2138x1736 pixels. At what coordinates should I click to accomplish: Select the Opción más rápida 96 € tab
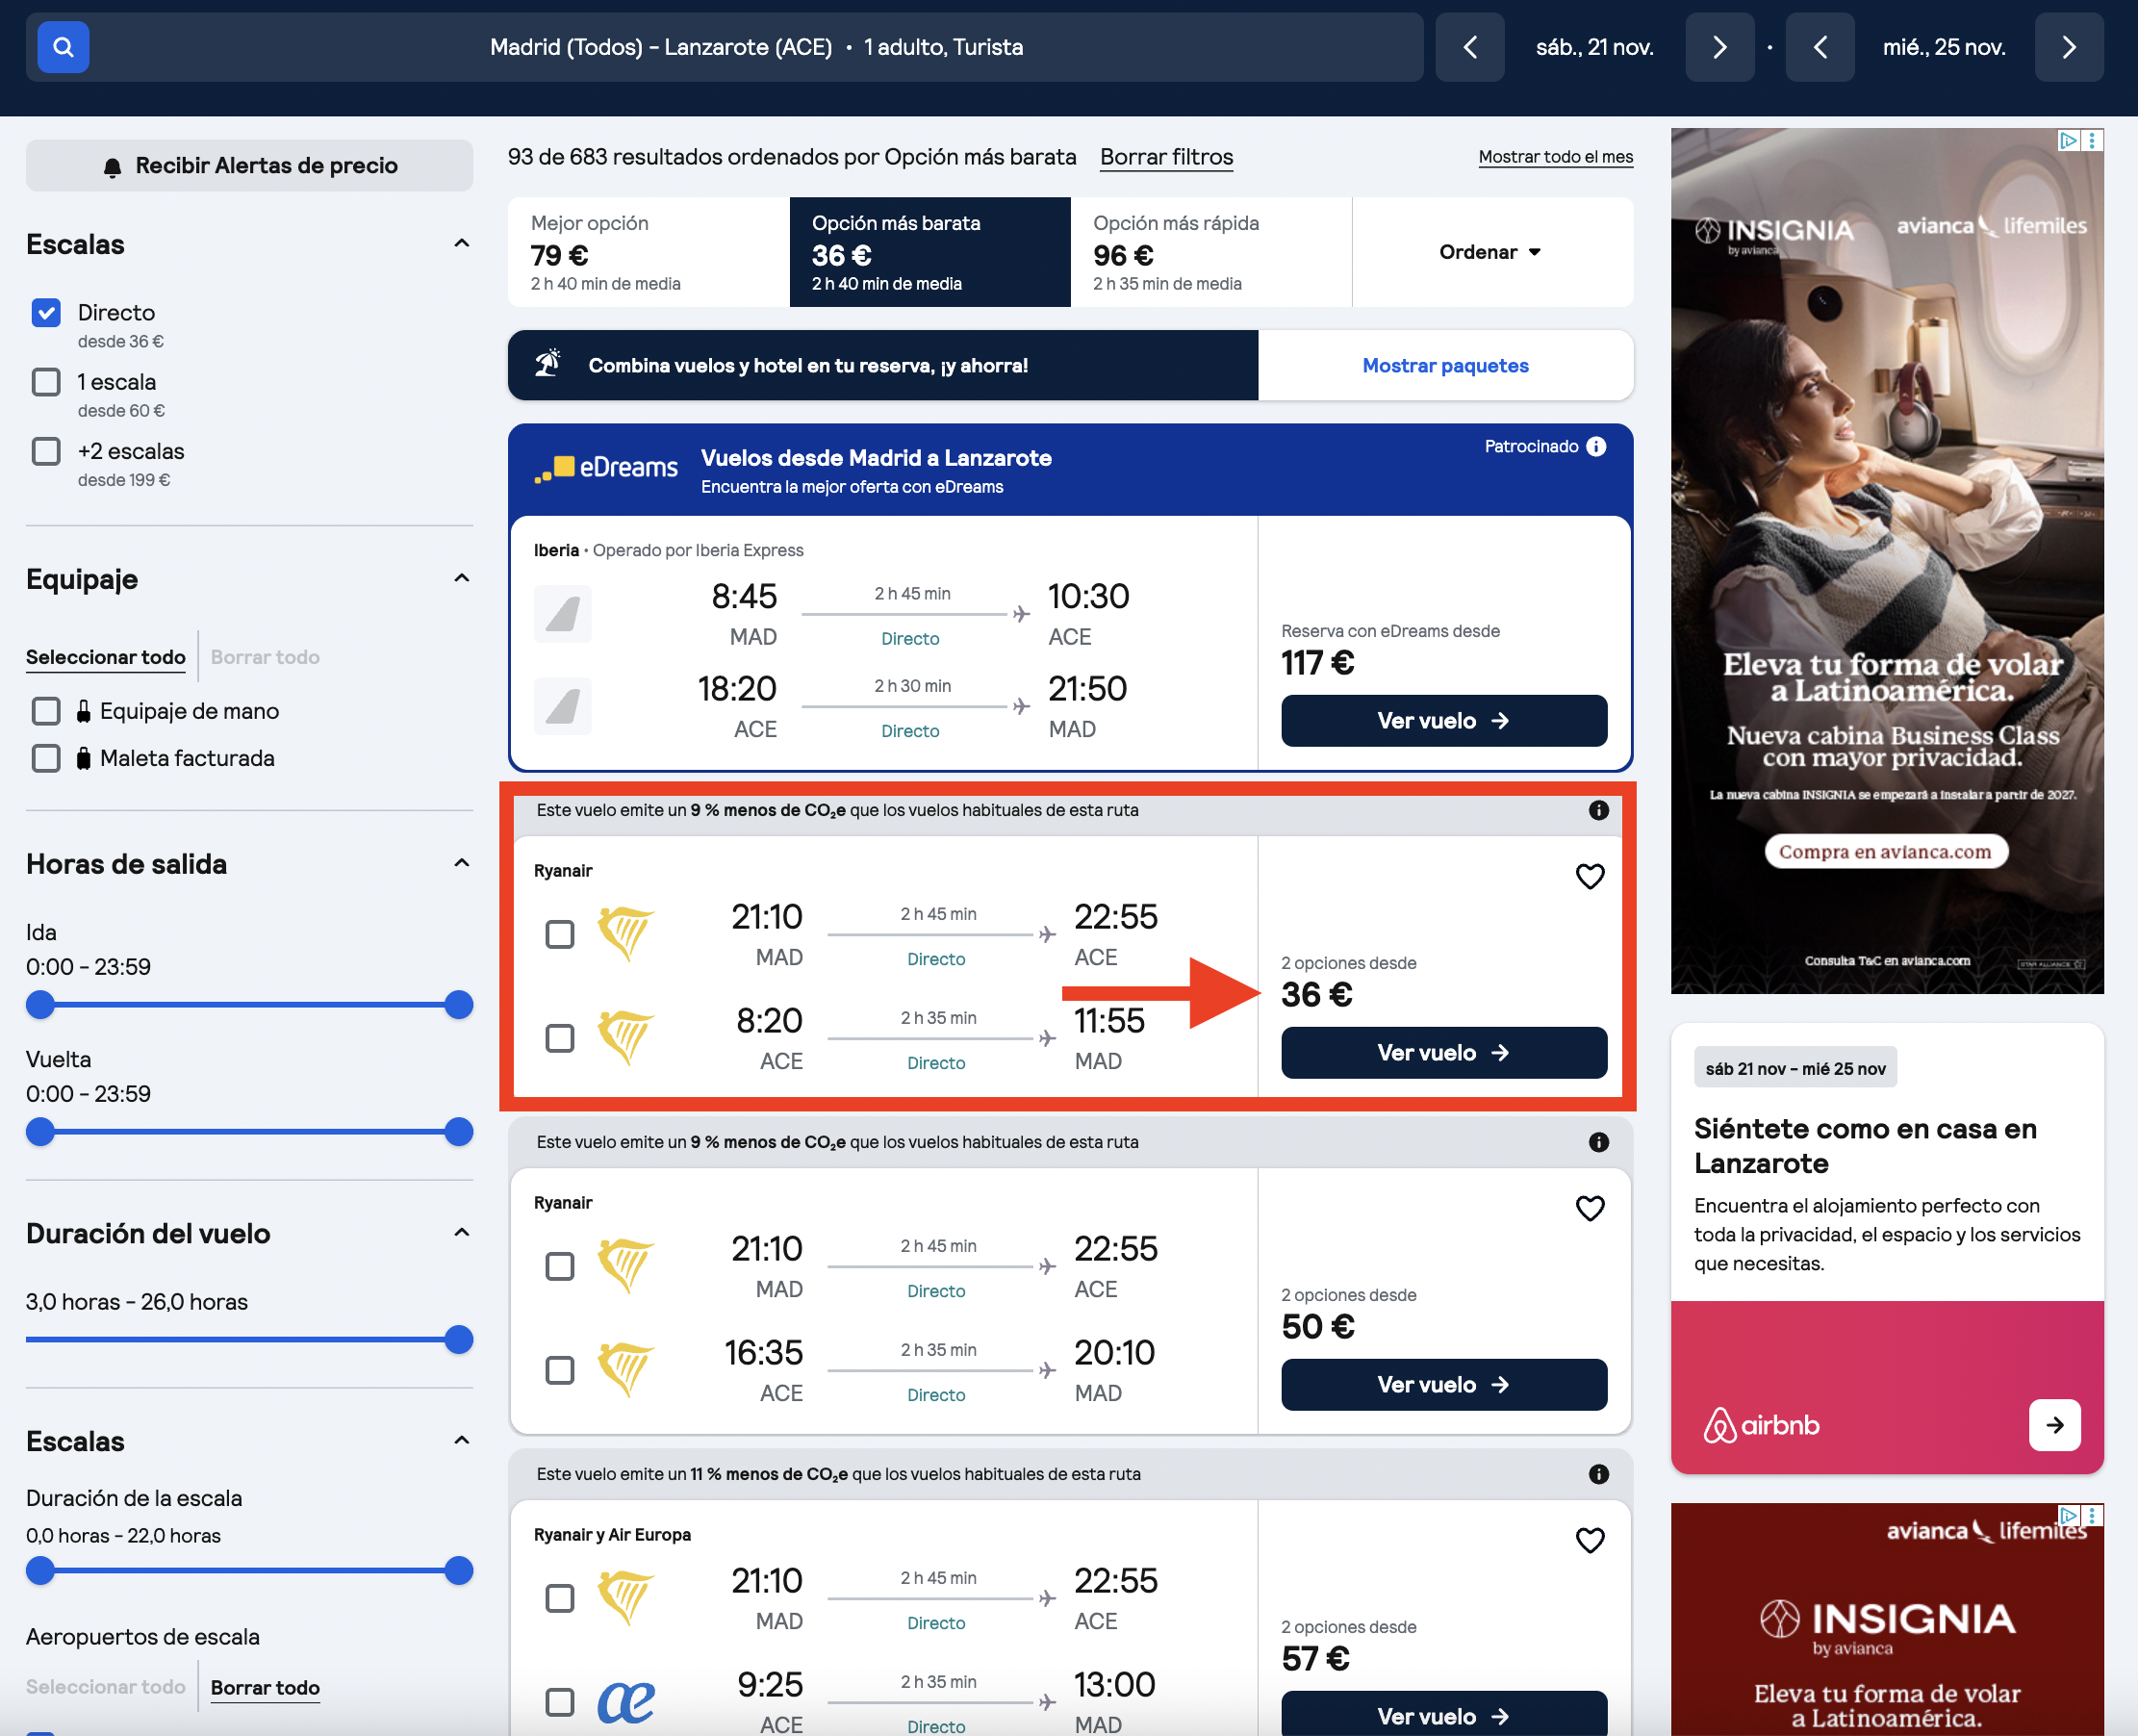[x=1211, y=252]
